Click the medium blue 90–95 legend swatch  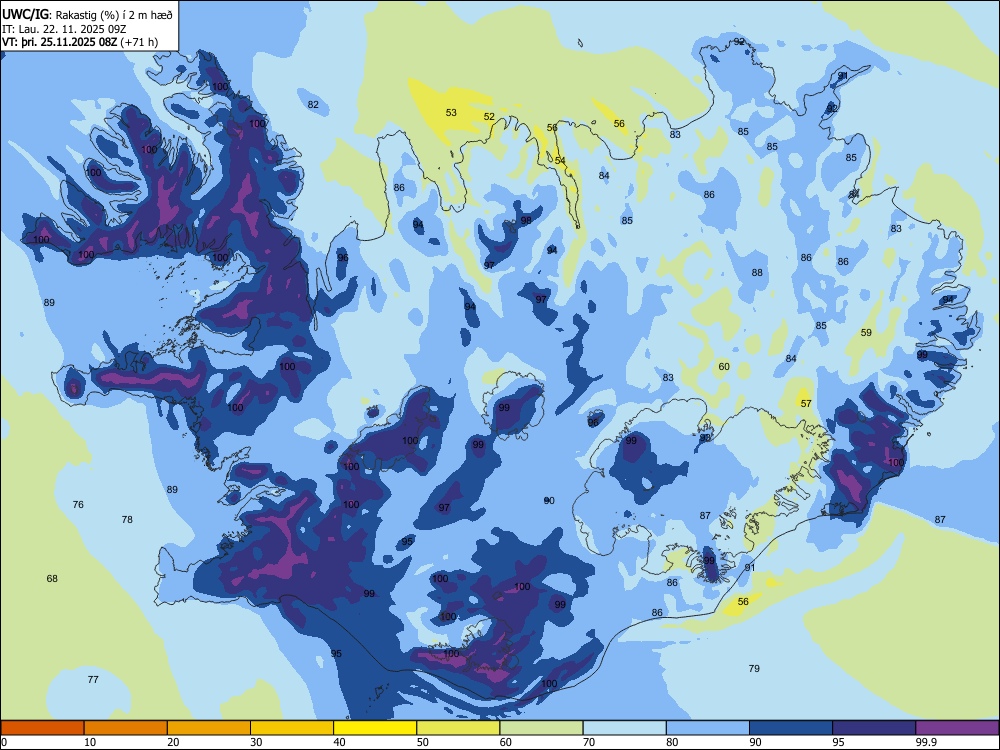pos(791,728)
